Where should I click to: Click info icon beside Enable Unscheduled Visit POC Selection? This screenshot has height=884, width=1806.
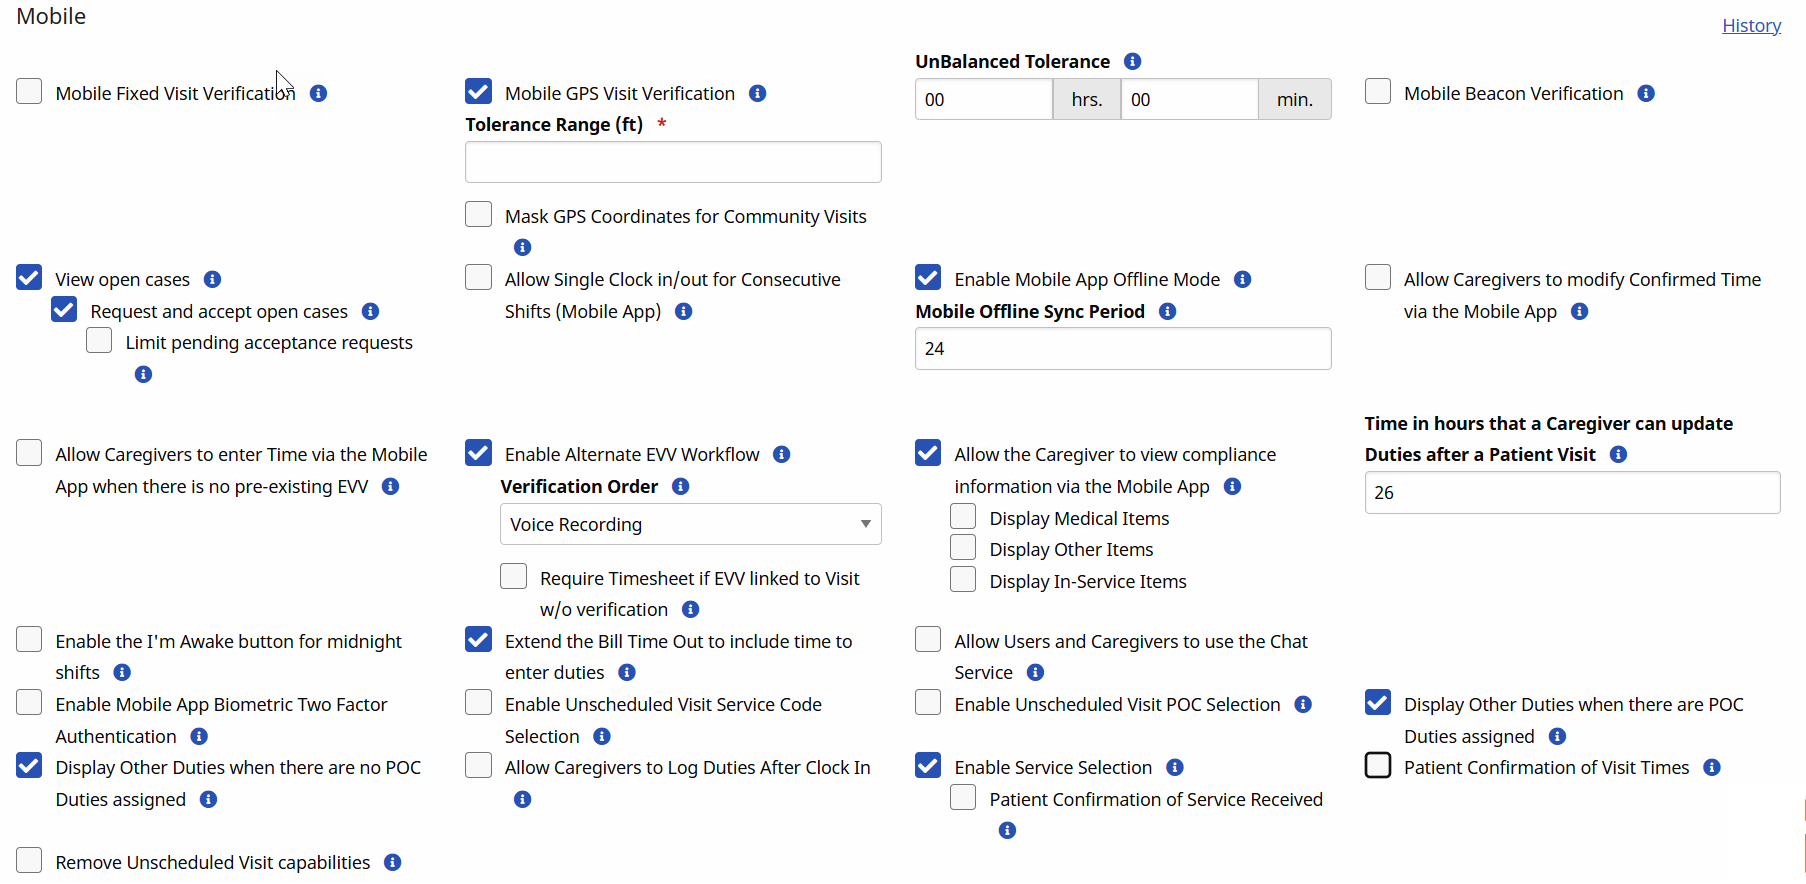click(x=1303, y=704)
